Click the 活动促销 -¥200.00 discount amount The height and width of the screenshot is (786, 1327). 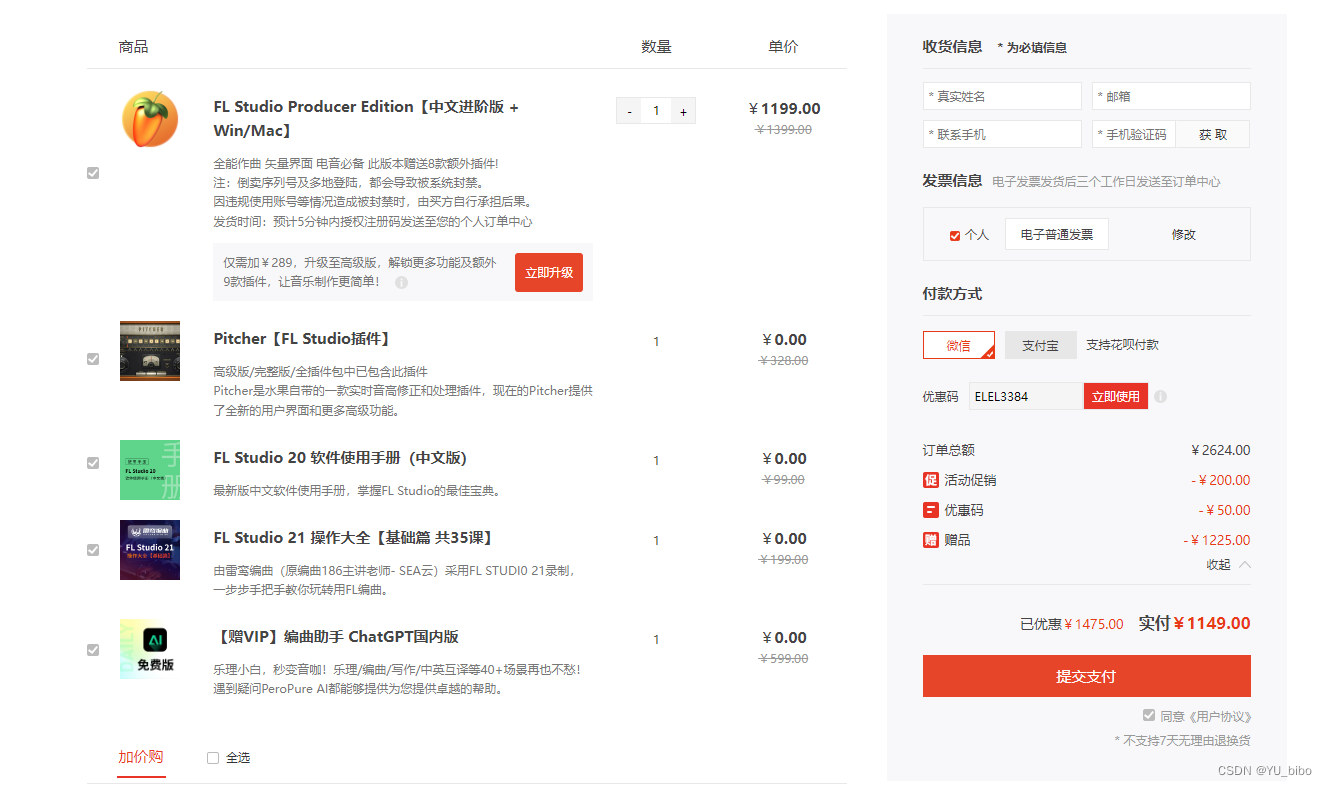tap(1220, 480)
